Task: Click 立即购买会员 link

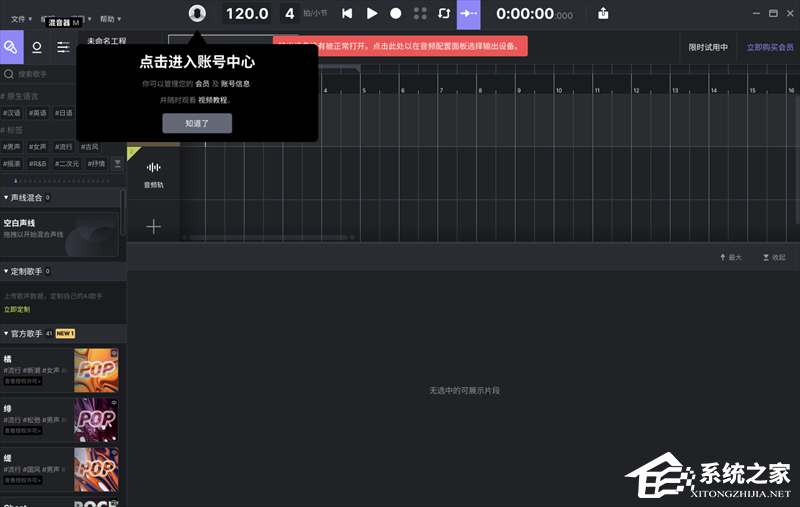Action: pos(770,48)
